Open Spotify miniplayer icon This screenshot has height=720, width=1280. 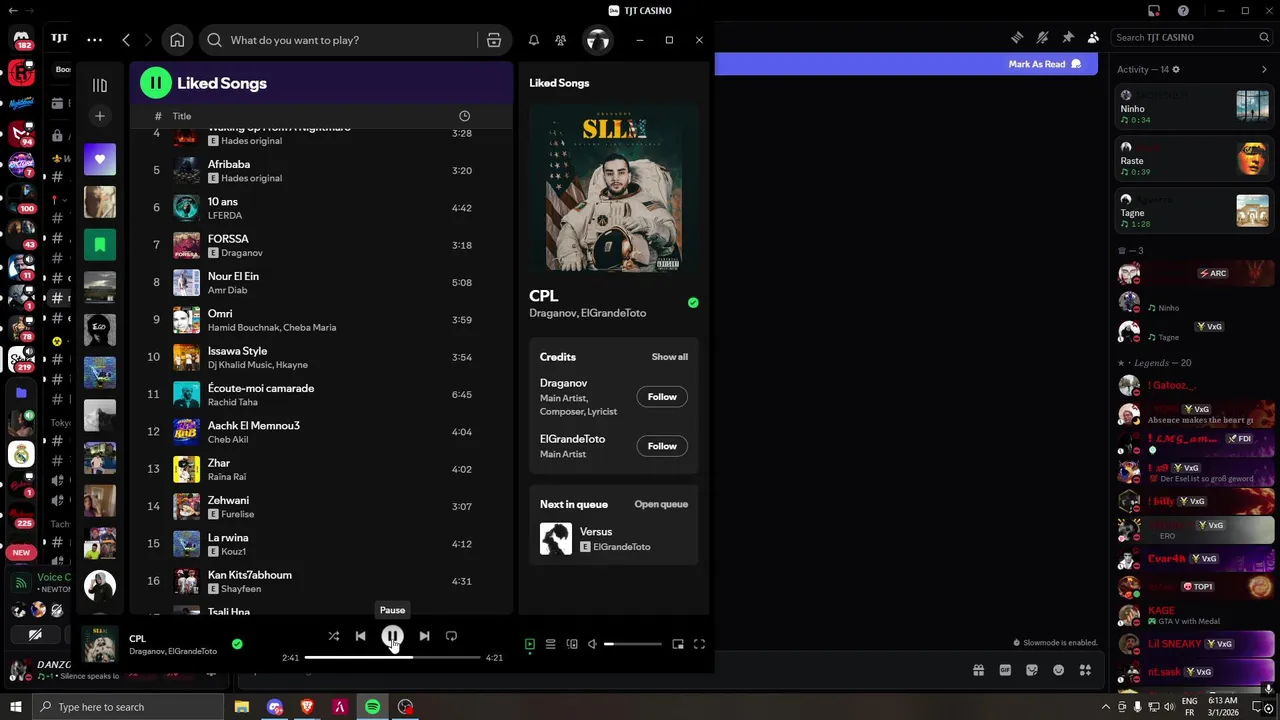pyautogui.click(x=678, y=645)
